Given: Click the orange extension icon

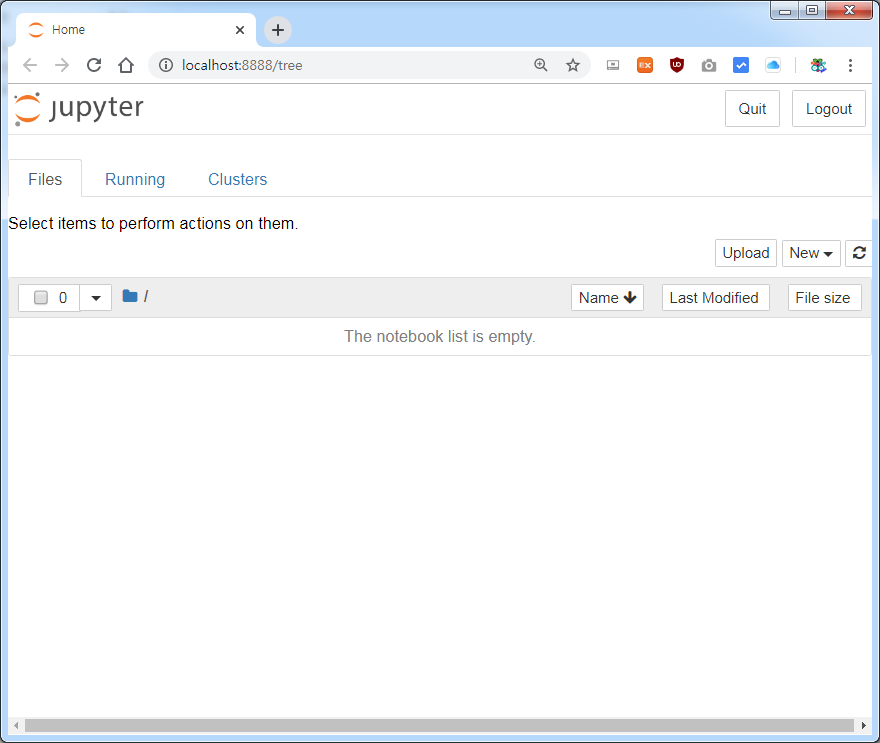Looking at the screenshot, I should coord(645,66).
